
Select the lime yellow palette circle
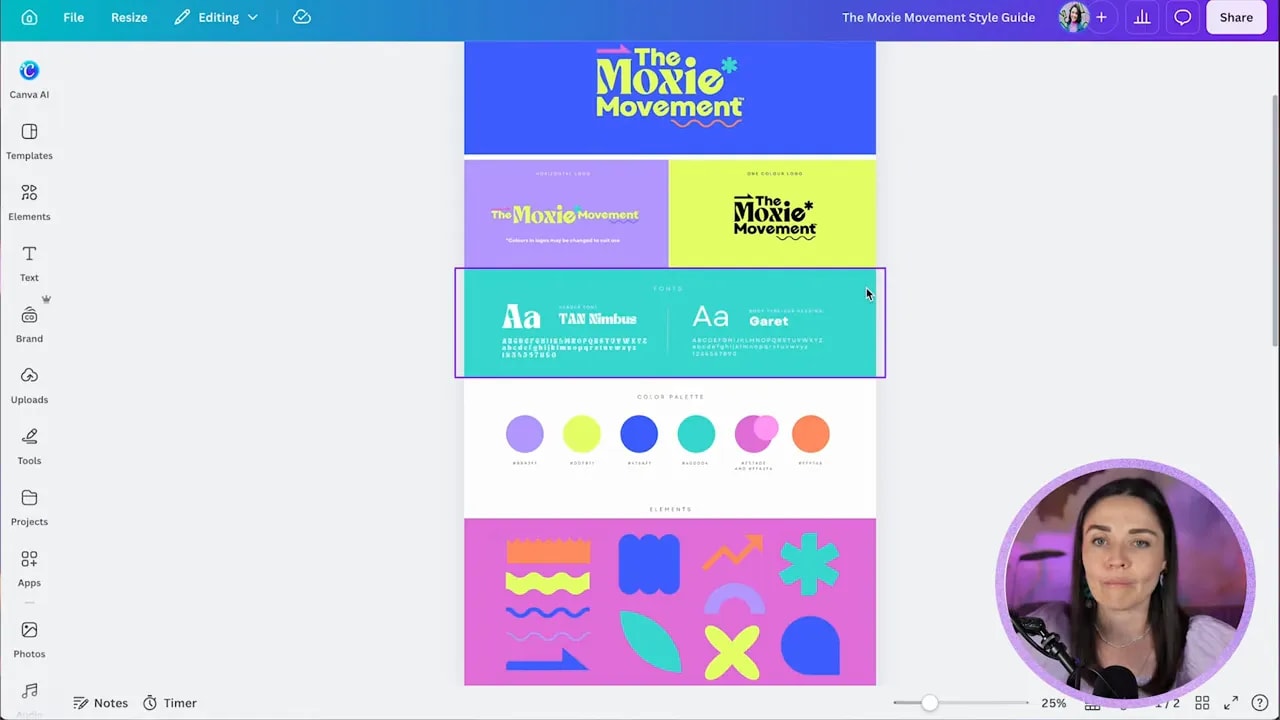click(582, 434)
